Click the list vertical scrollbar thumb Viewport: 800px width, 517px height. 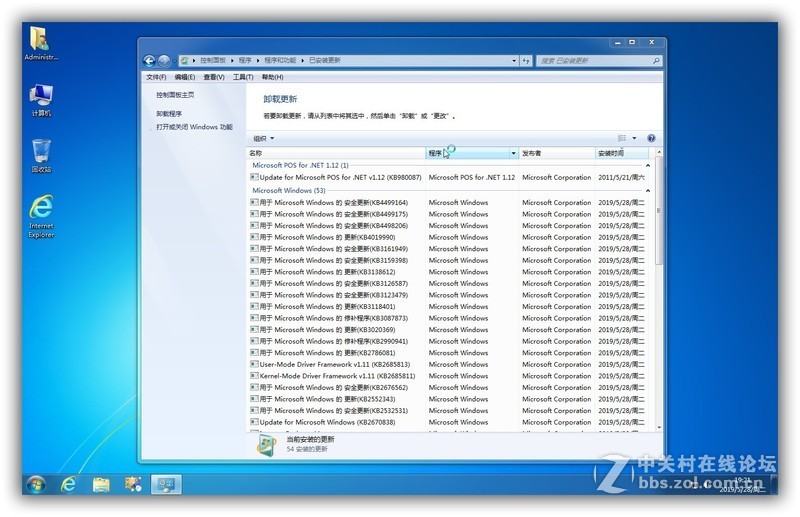[x=659, y=210]
